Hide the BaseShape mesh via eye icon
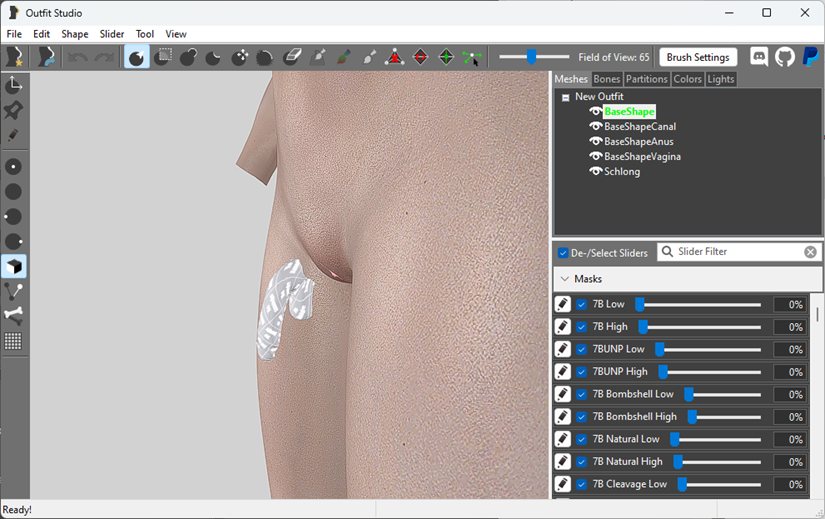This screenshot has width=825, height=519. pyautogui.click(x=596, y=112)
